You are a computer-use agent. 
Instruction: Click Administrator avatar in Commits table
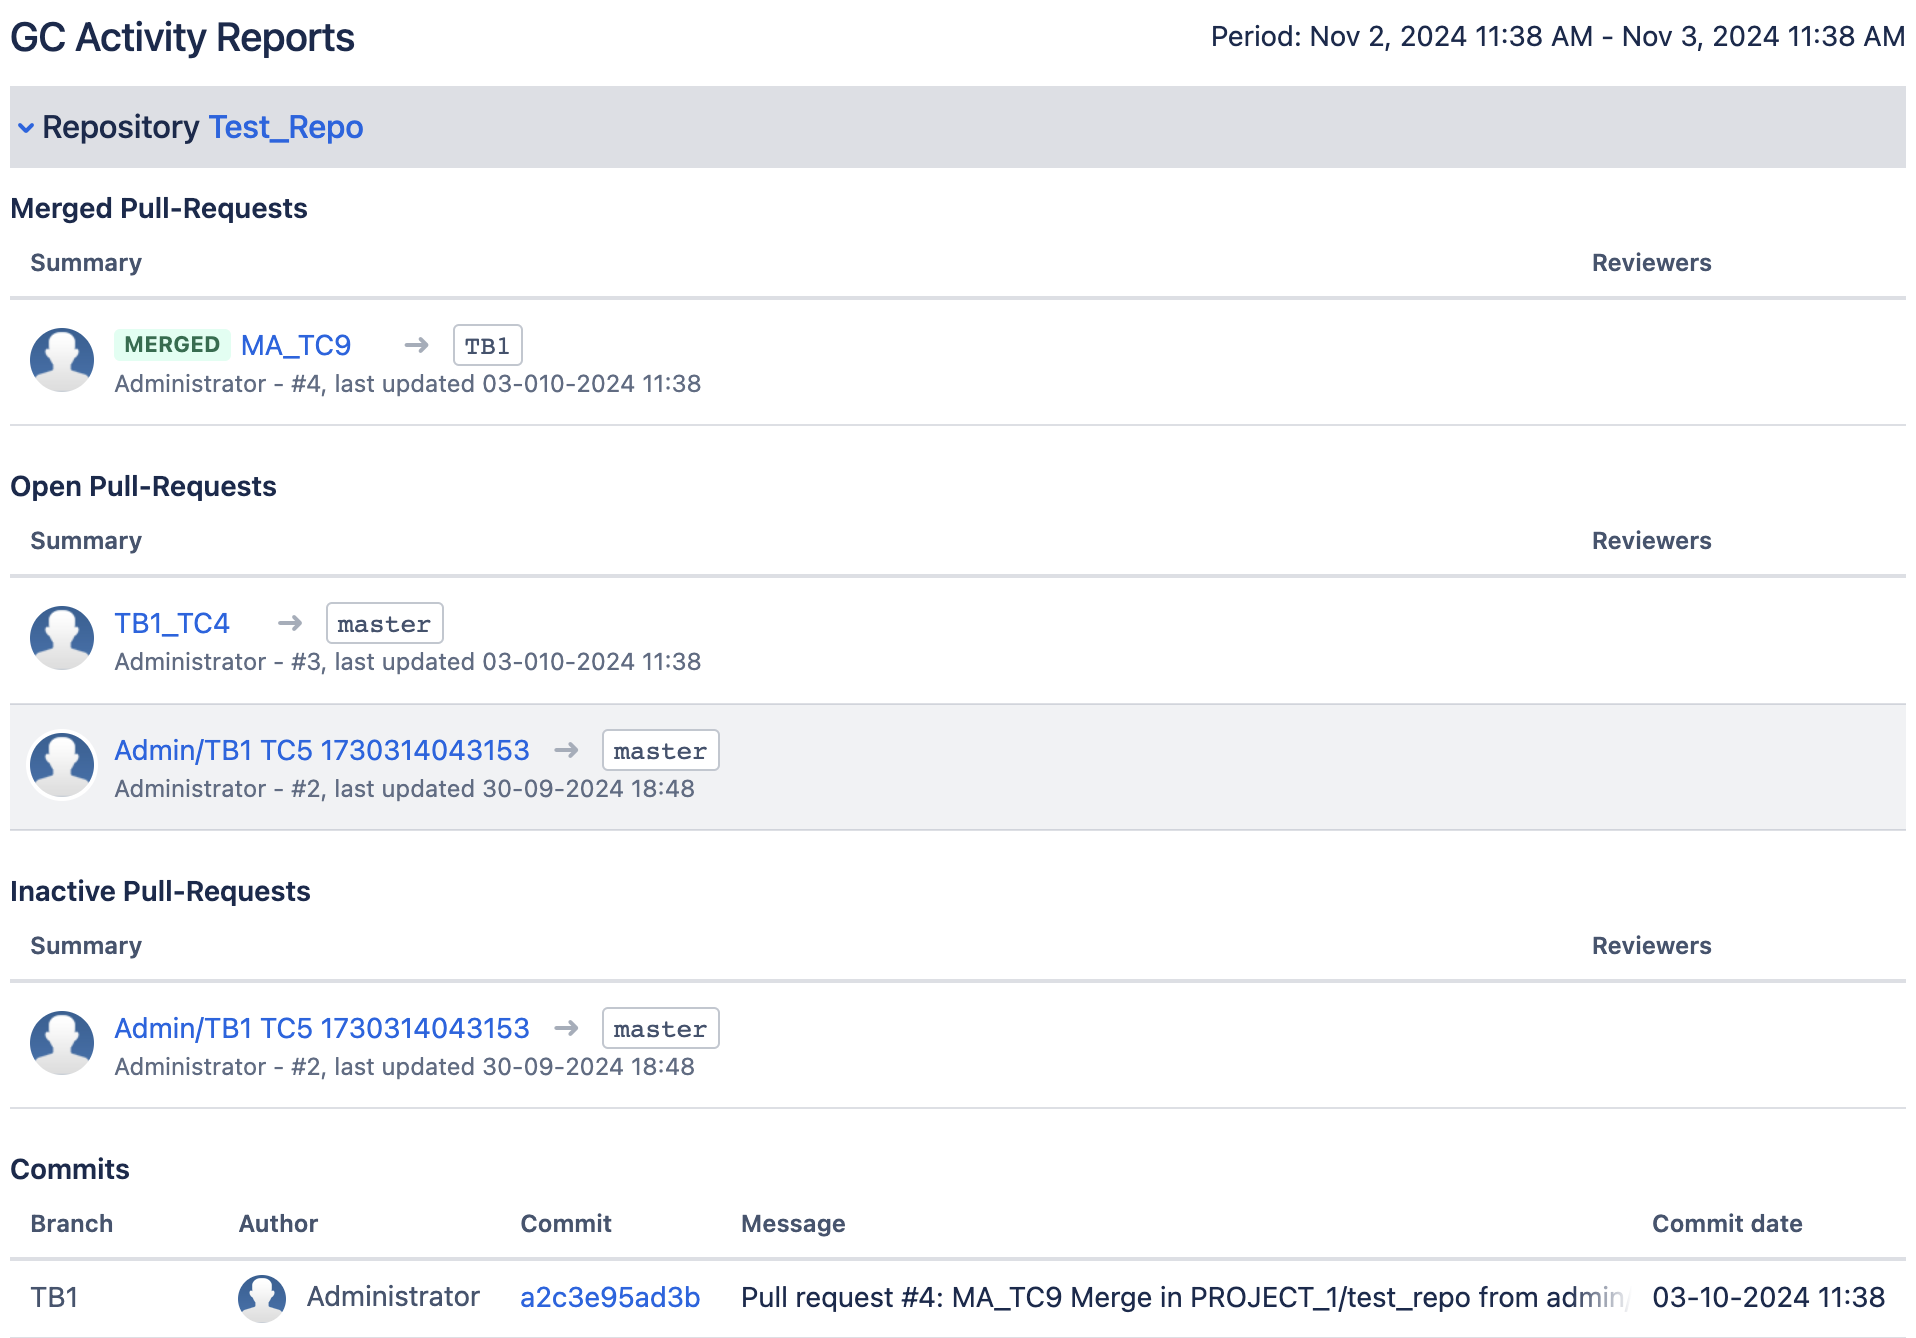(x=262, y=1298)
